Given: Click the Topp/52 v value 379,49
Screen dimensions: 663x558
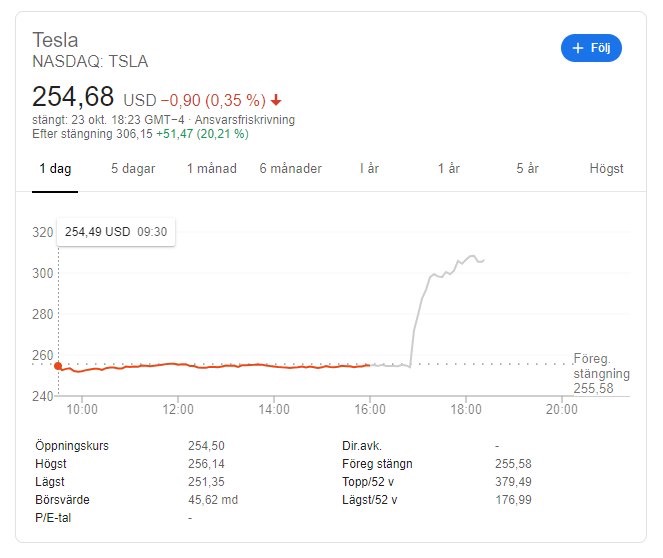Looking at the screenshot, I should coord(513,481).
